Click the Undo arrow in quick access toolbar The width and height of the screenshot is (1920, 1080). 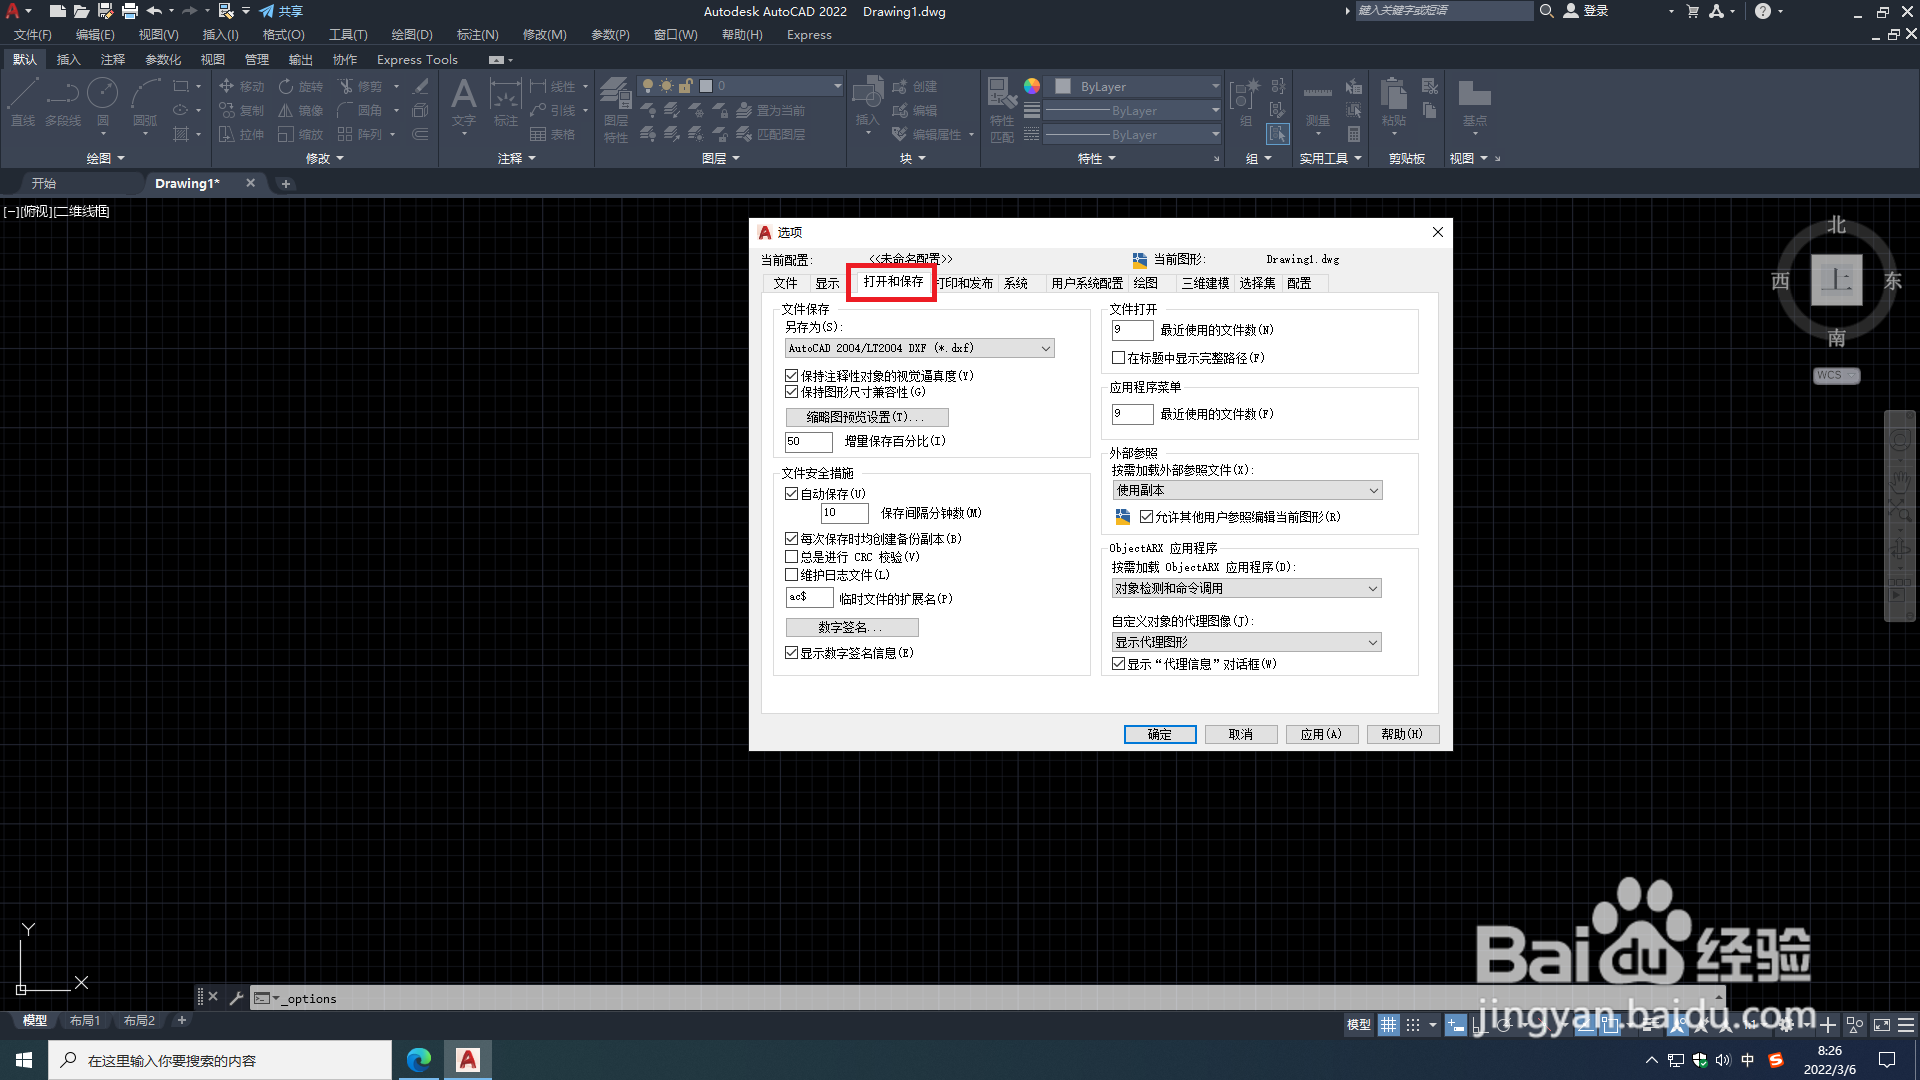(154, 11)
